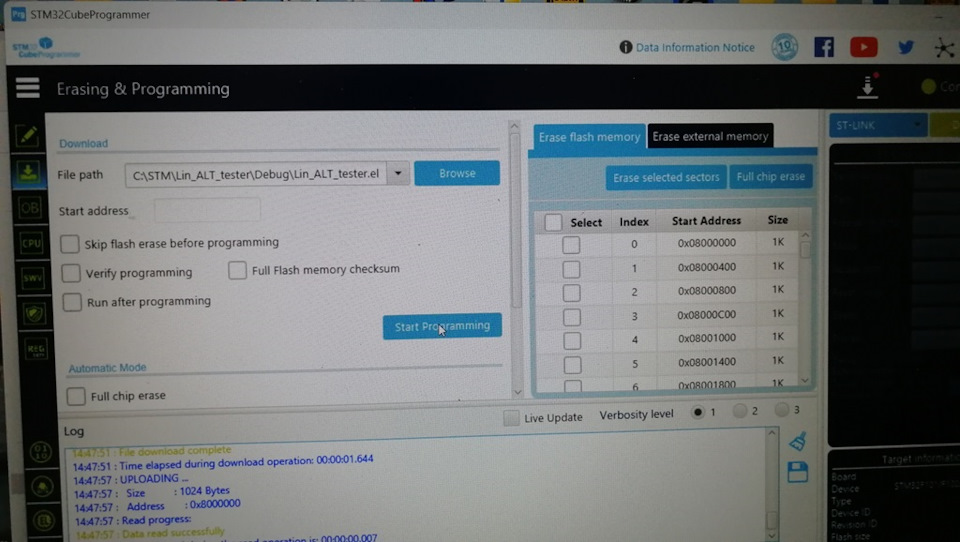960x542 pixels.
Task: Switch to Erase flash memory tab
Action: click(589, 137)
